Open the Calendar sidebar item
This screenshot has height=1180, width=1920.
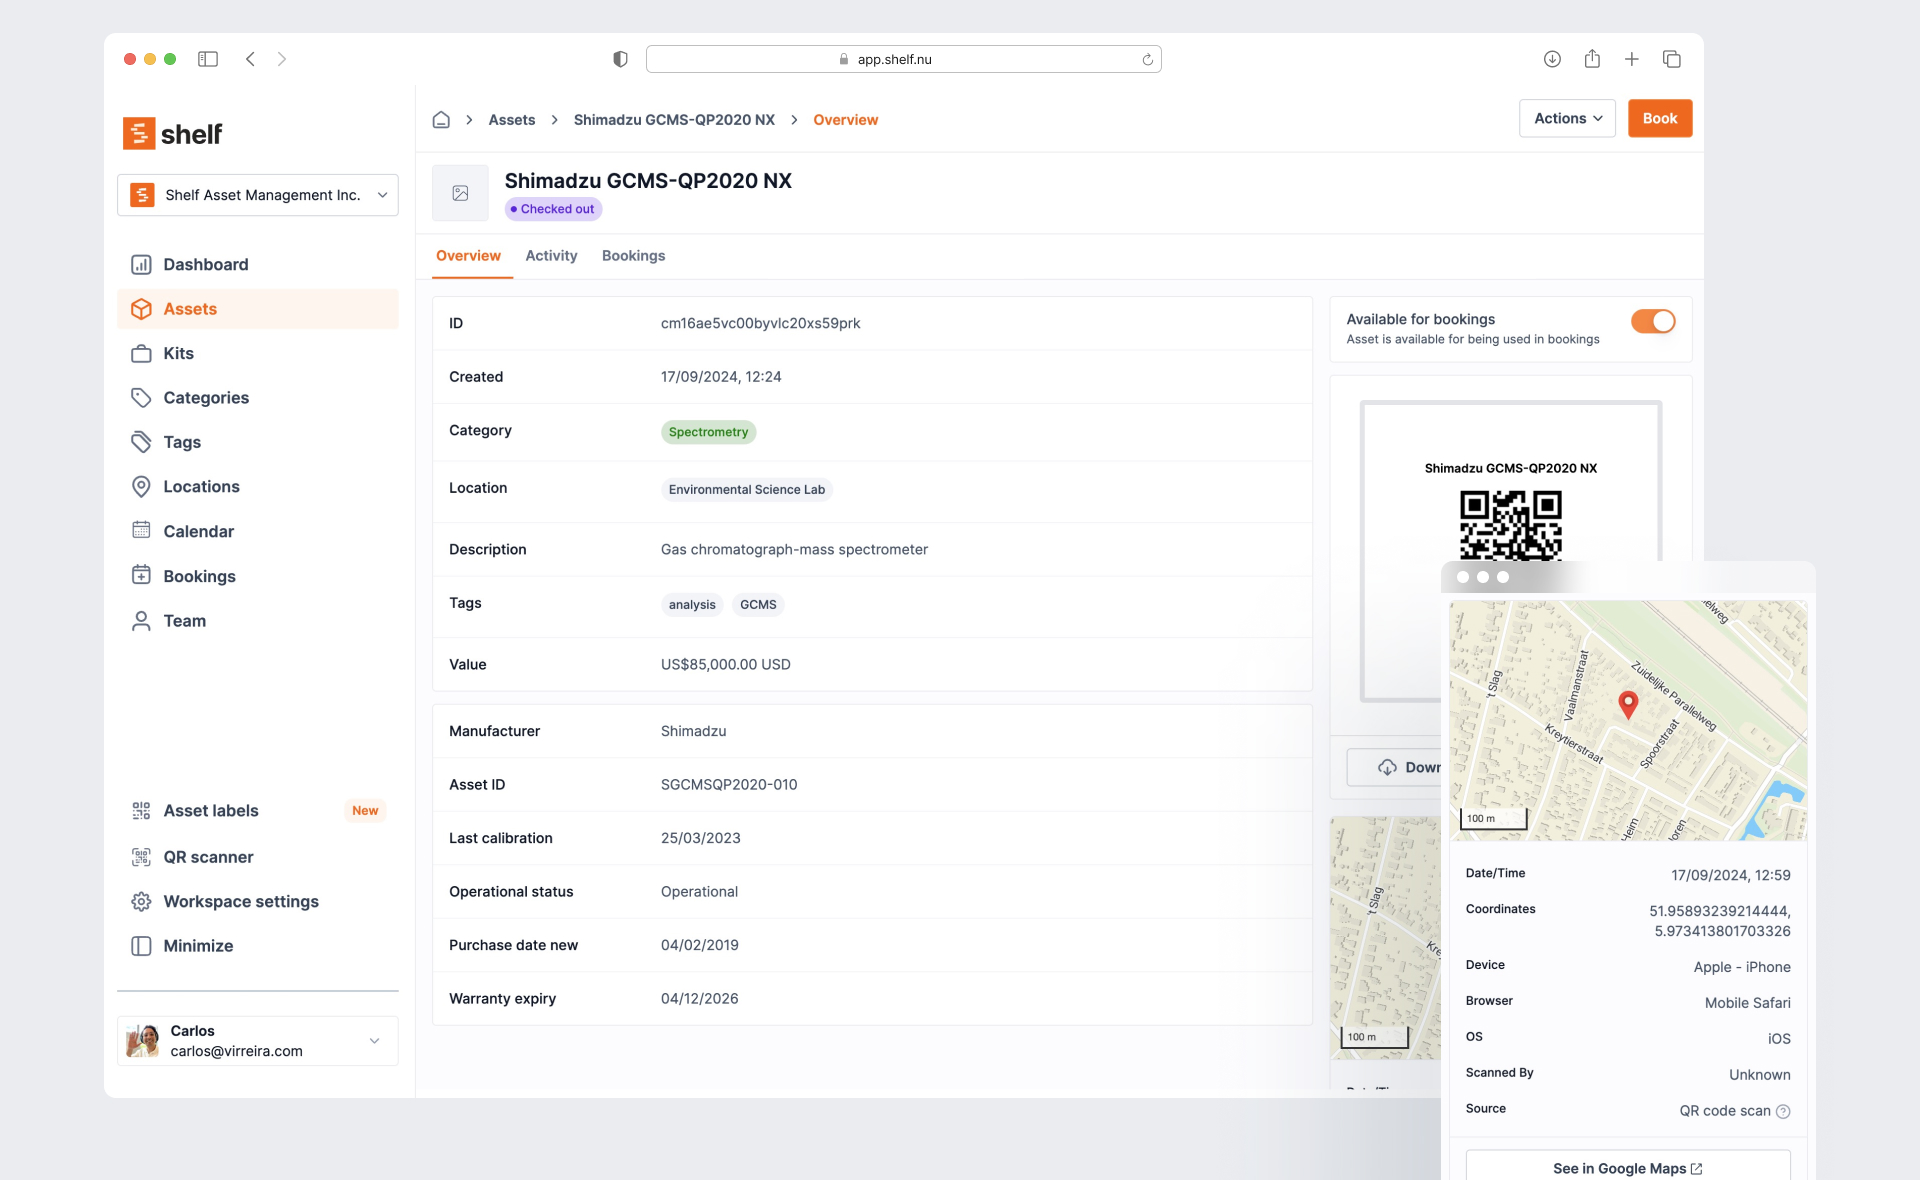pyautogui.click(x=198, y=531)
